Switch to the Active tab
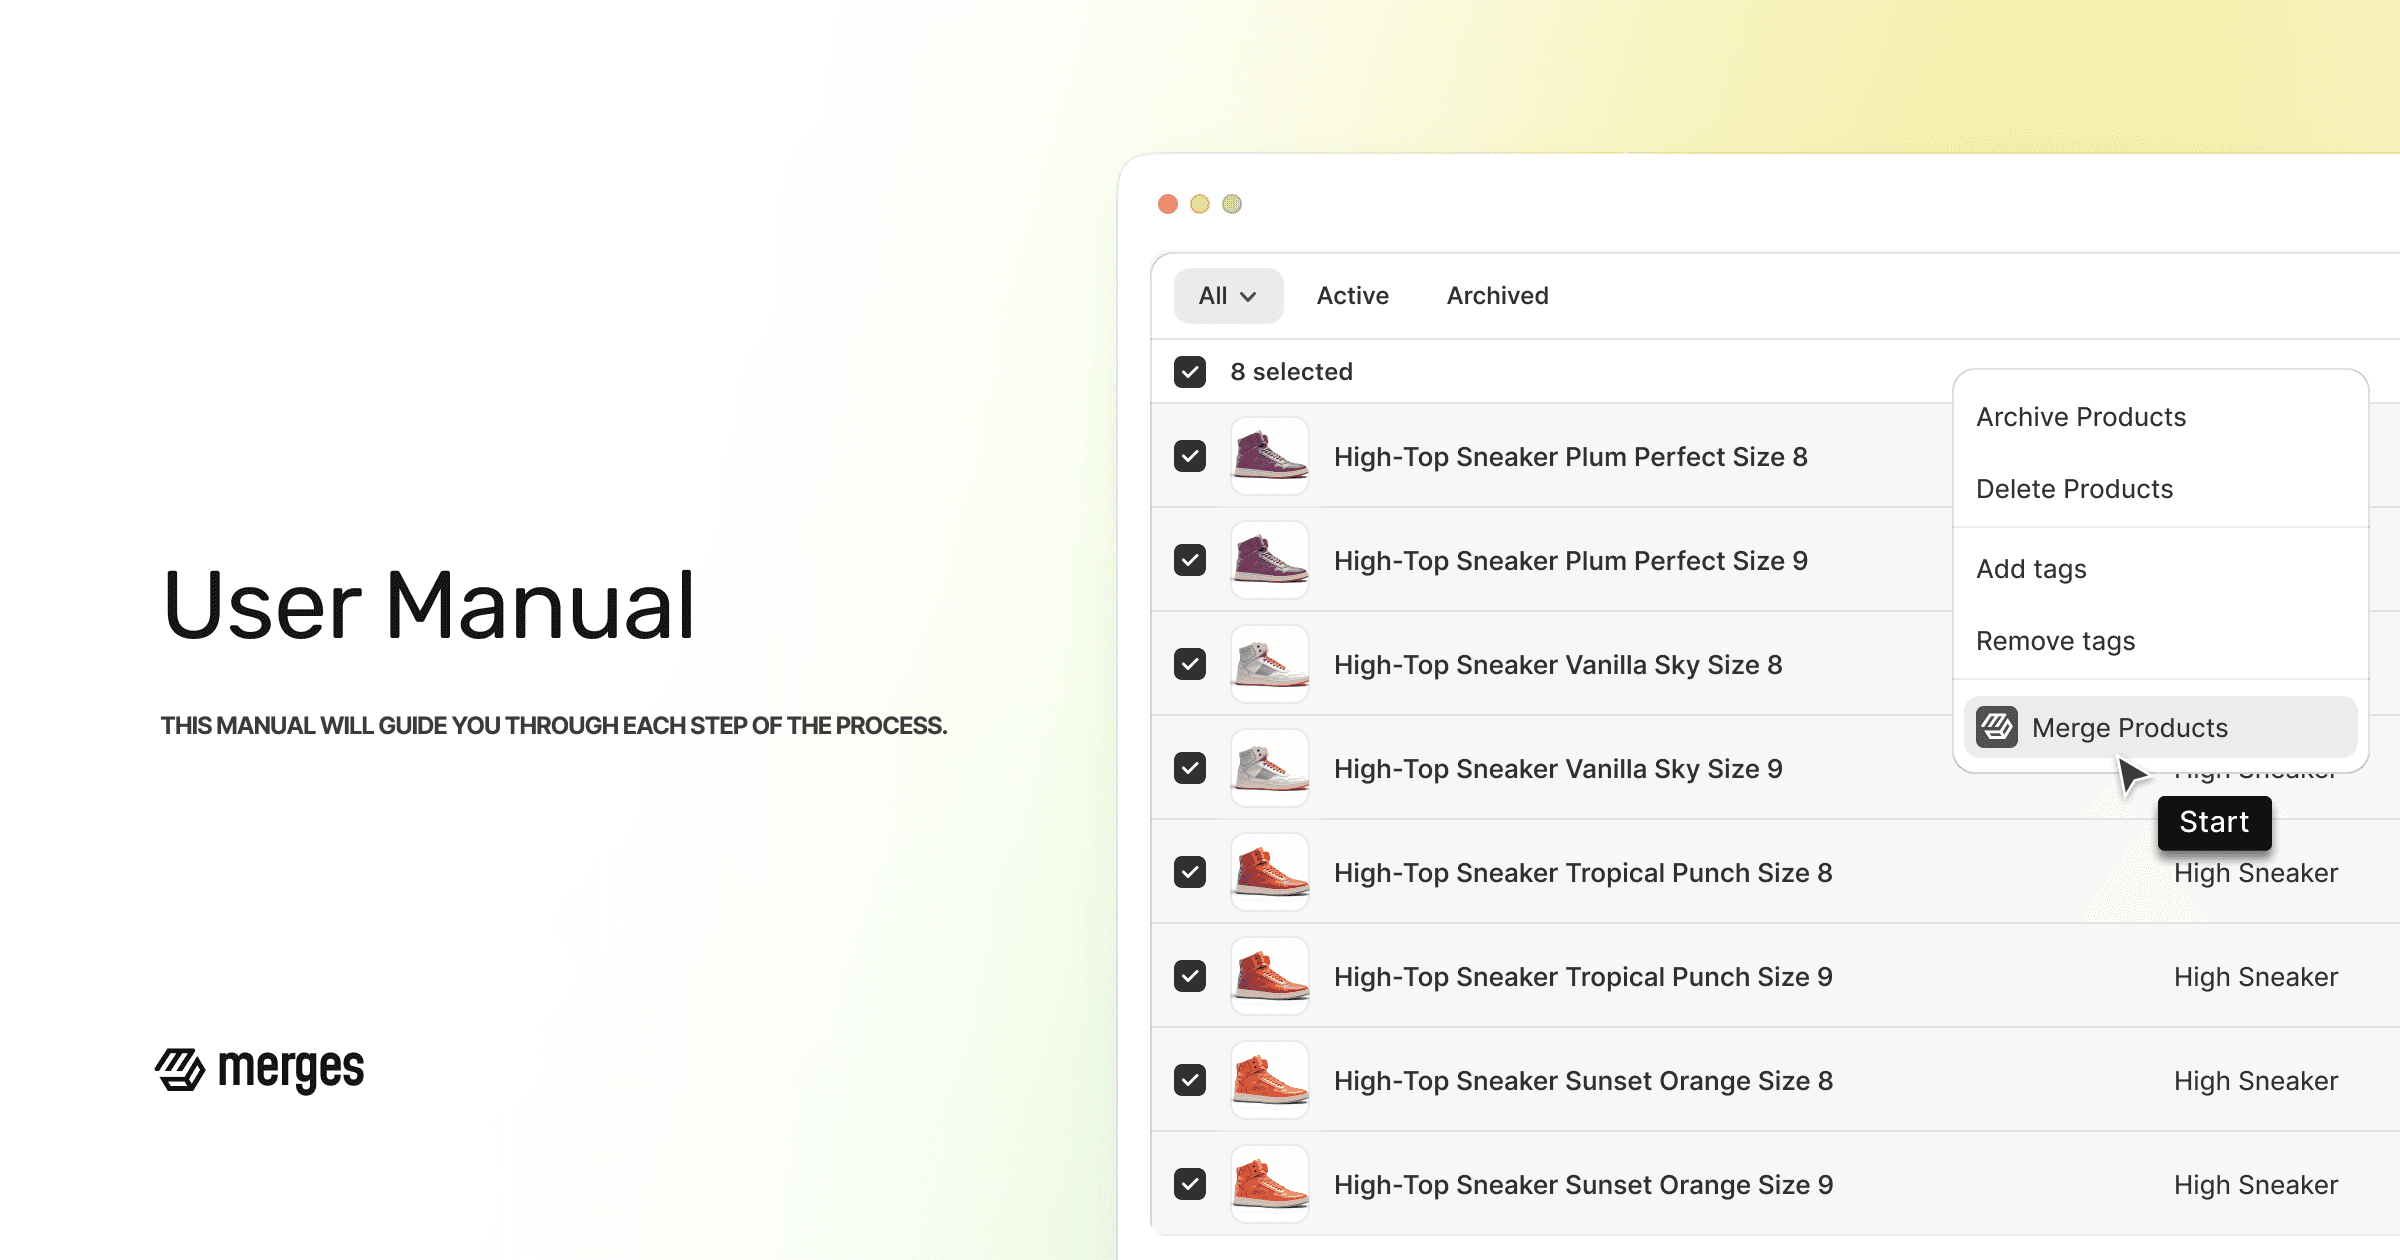The image size is (2400, 1260). pyautogui.click(x=1352, y=296)
